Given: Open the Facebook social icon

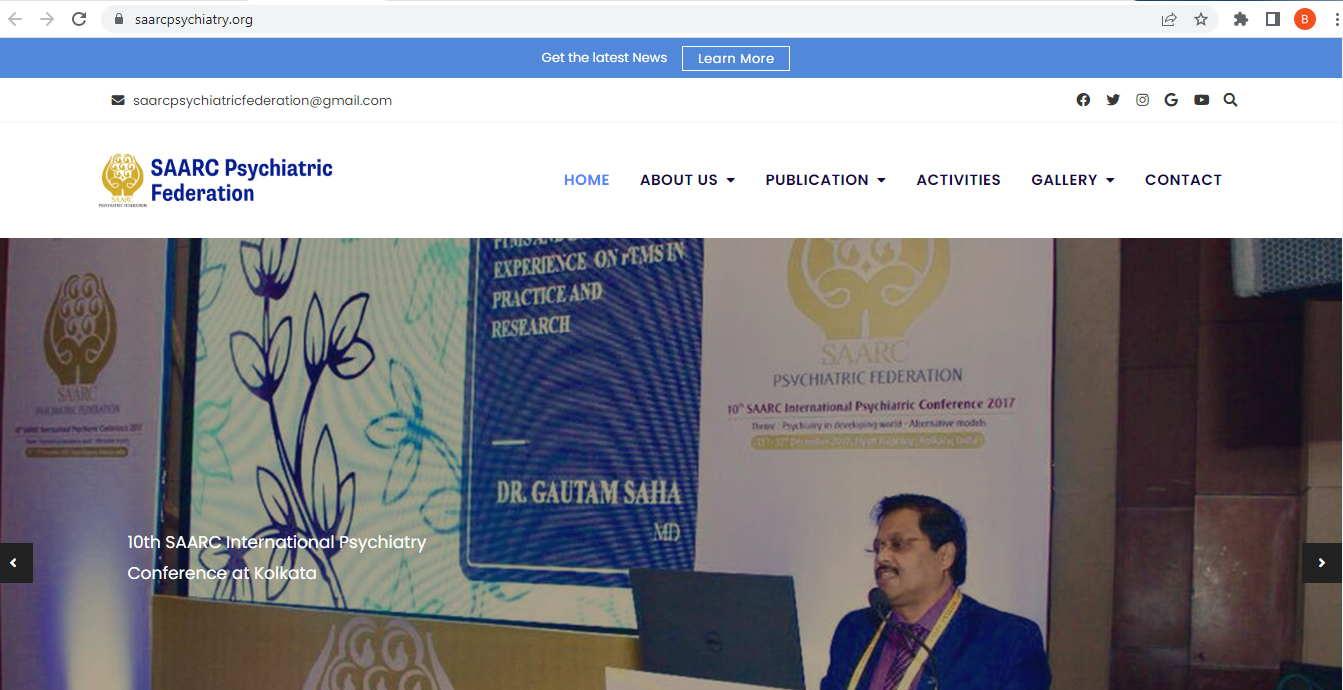Looking at the screenshot, I should tap(1083, 100).
